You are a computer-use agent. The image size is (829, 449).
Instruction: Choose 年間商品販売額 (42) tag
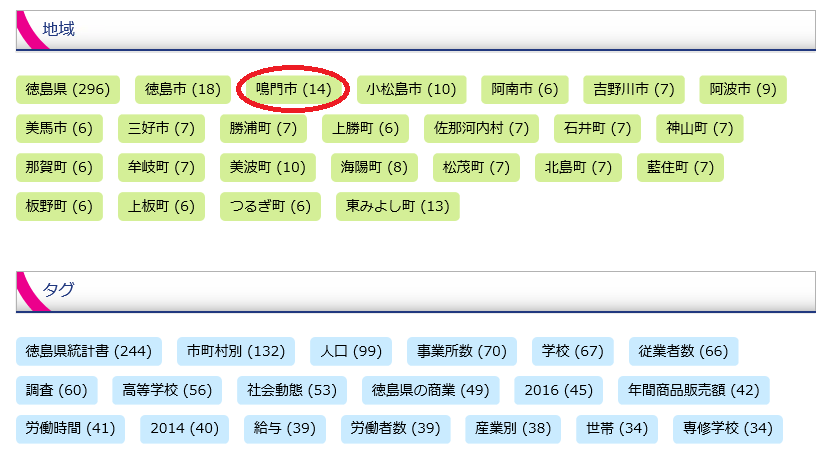(694, 390)
